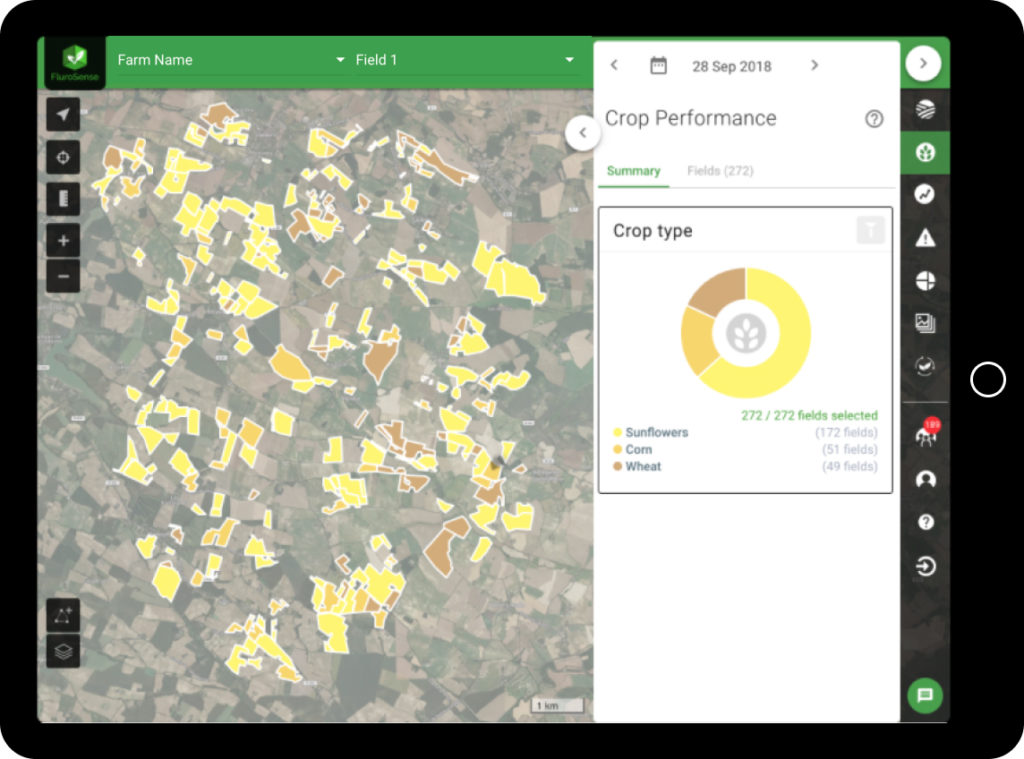Click the (51 fields) count
The width and height of the screenshot is (1024, 759).
click(850, 449)
